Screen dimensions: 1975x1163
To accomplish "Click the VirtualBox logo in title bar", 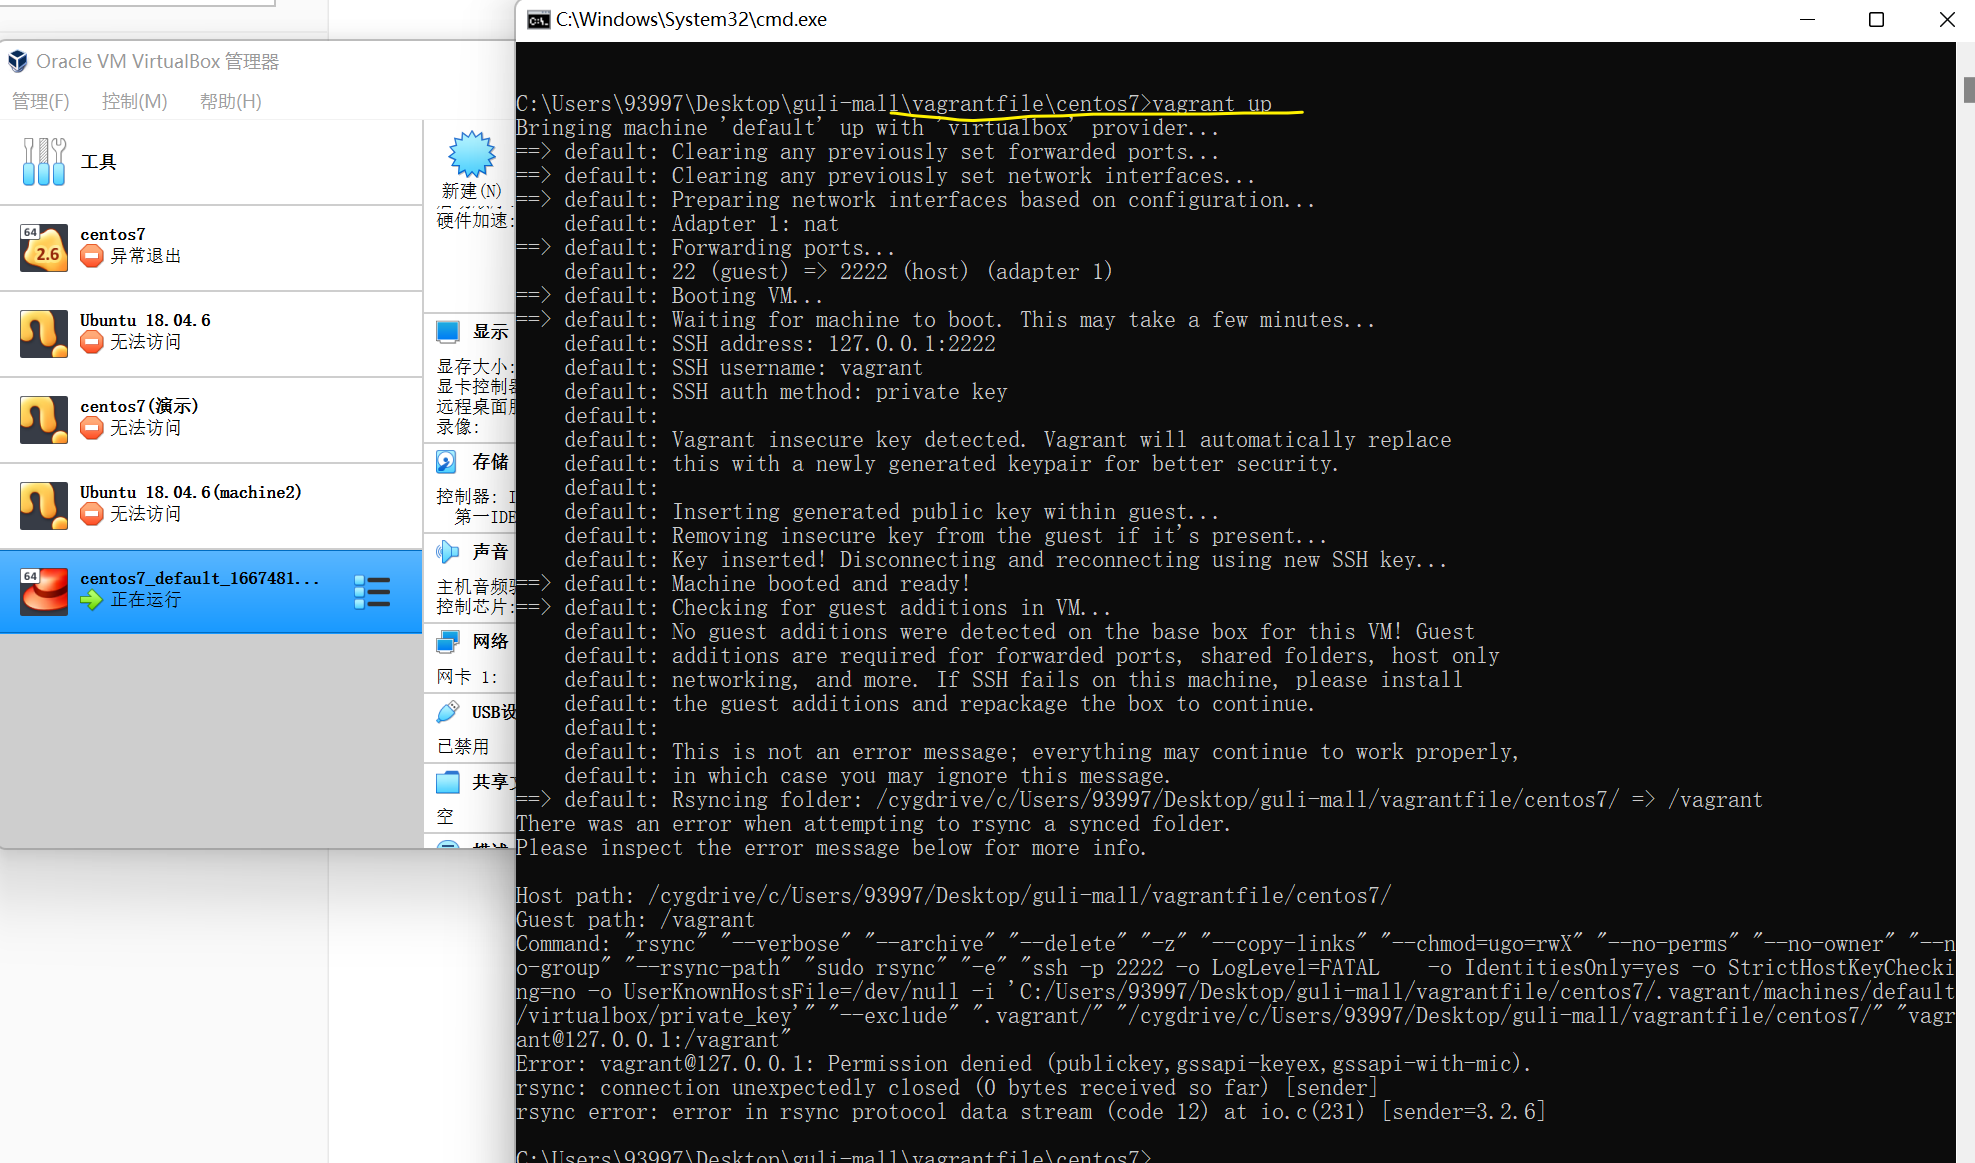I will tap(18, 62).
